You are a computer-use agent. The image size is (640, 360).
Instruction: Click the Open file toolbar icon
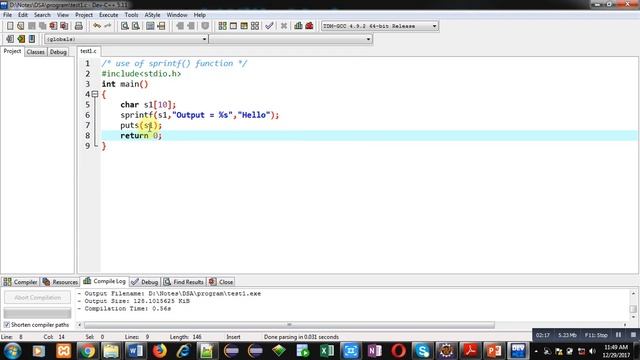[21, 26]
